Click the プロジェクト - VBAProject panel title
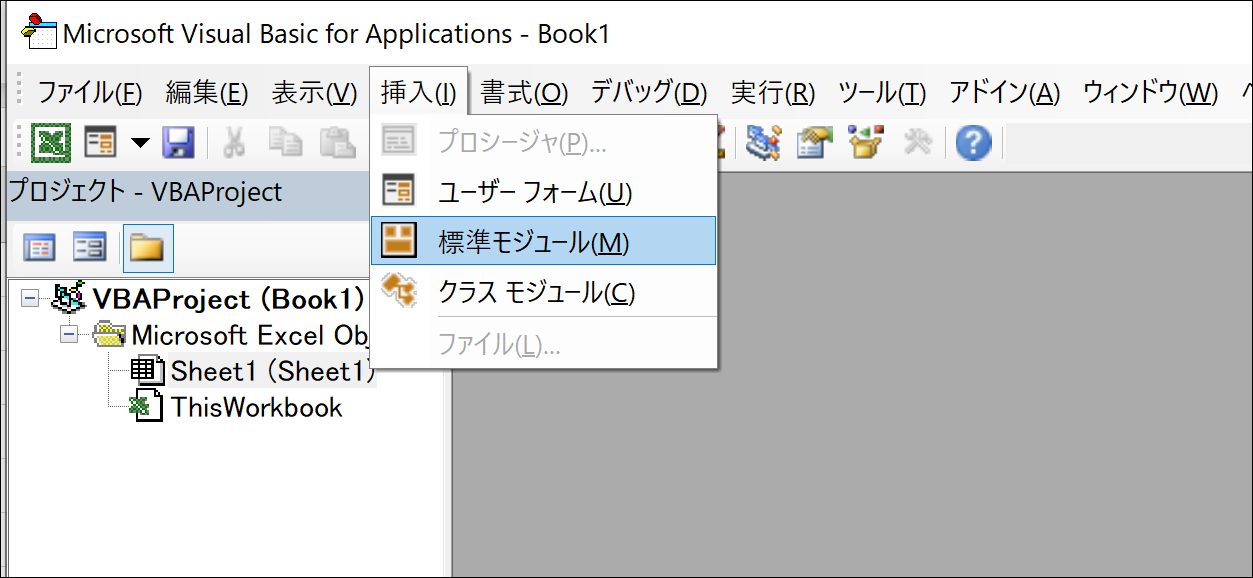 tap(145, 191)
